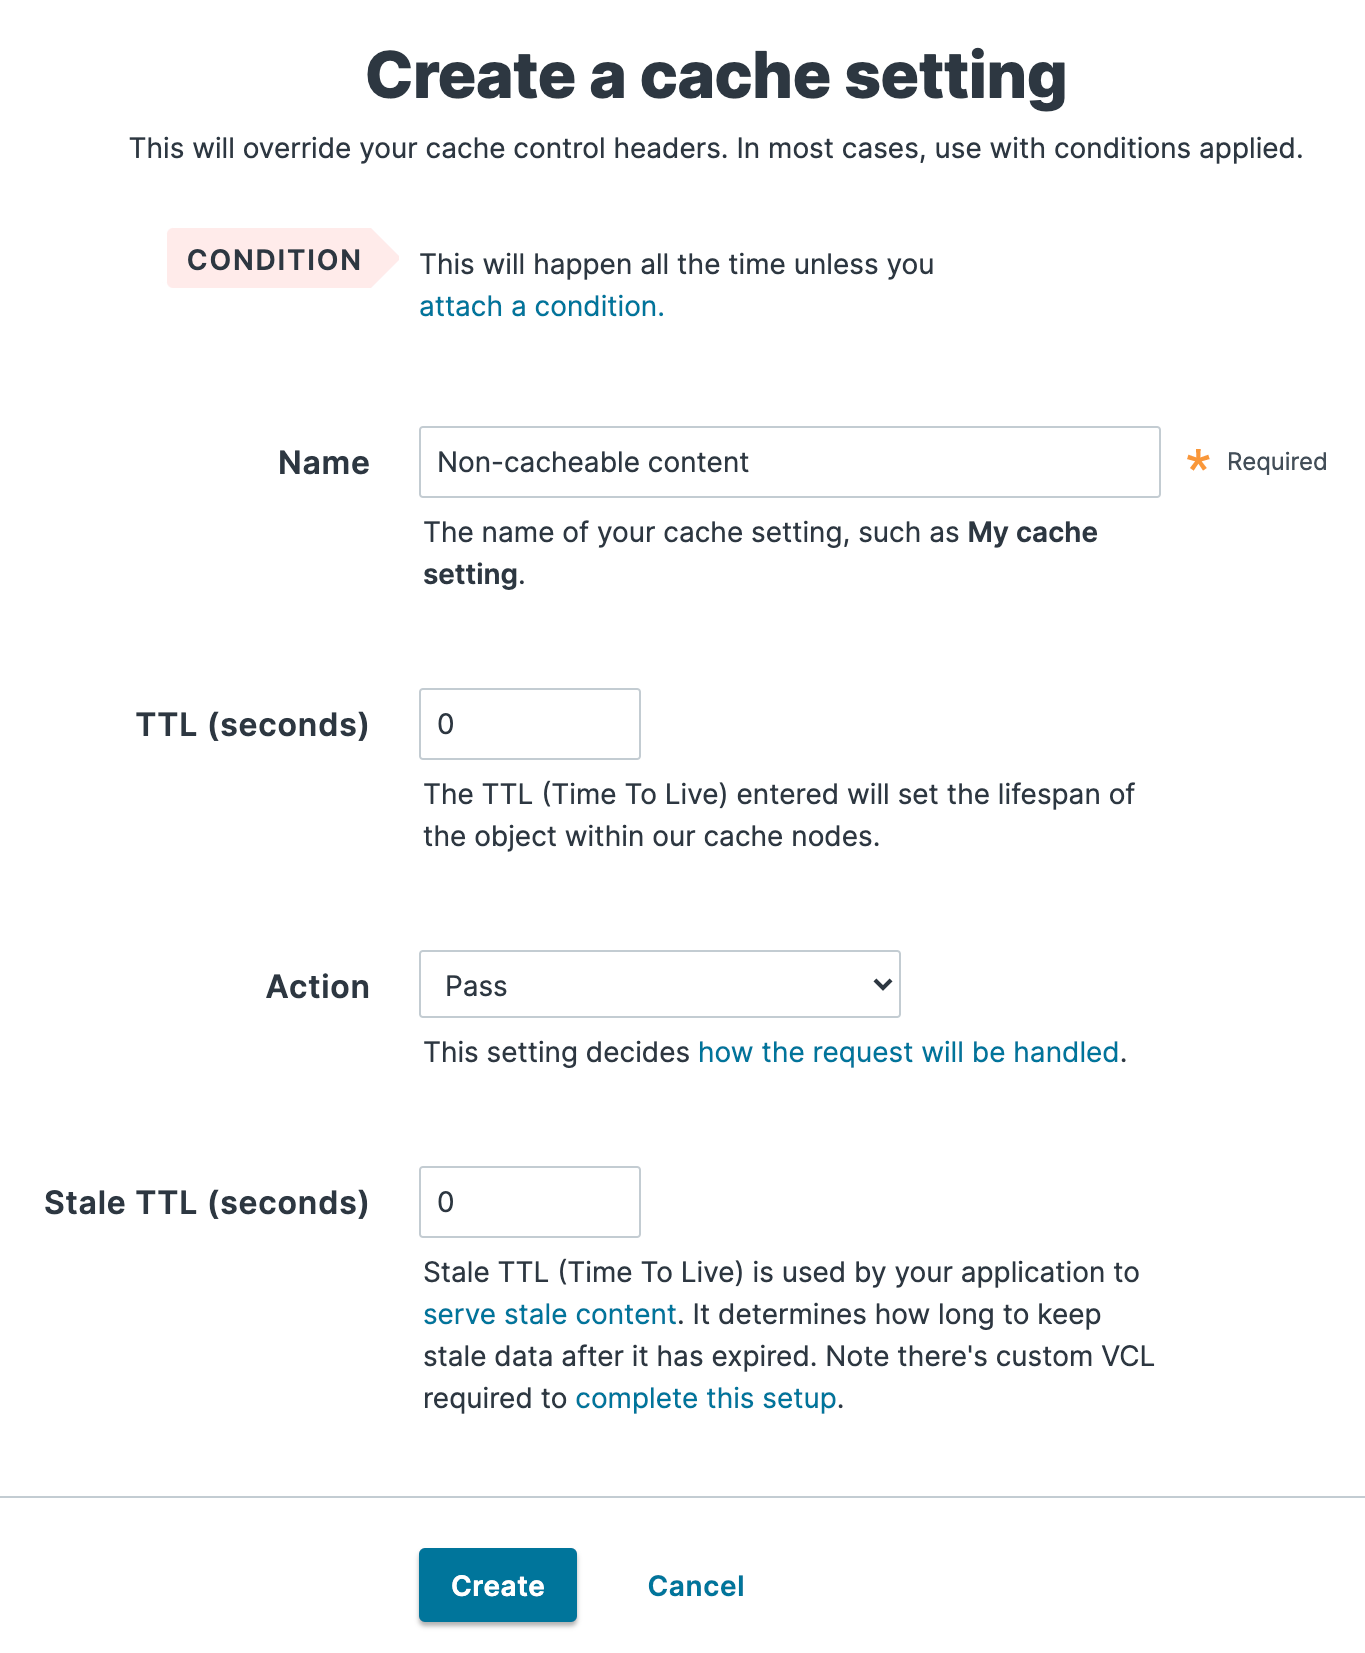Click the pink CONDITION badge
This screenshot has width=1365, height=1653.
click(274, 260)
